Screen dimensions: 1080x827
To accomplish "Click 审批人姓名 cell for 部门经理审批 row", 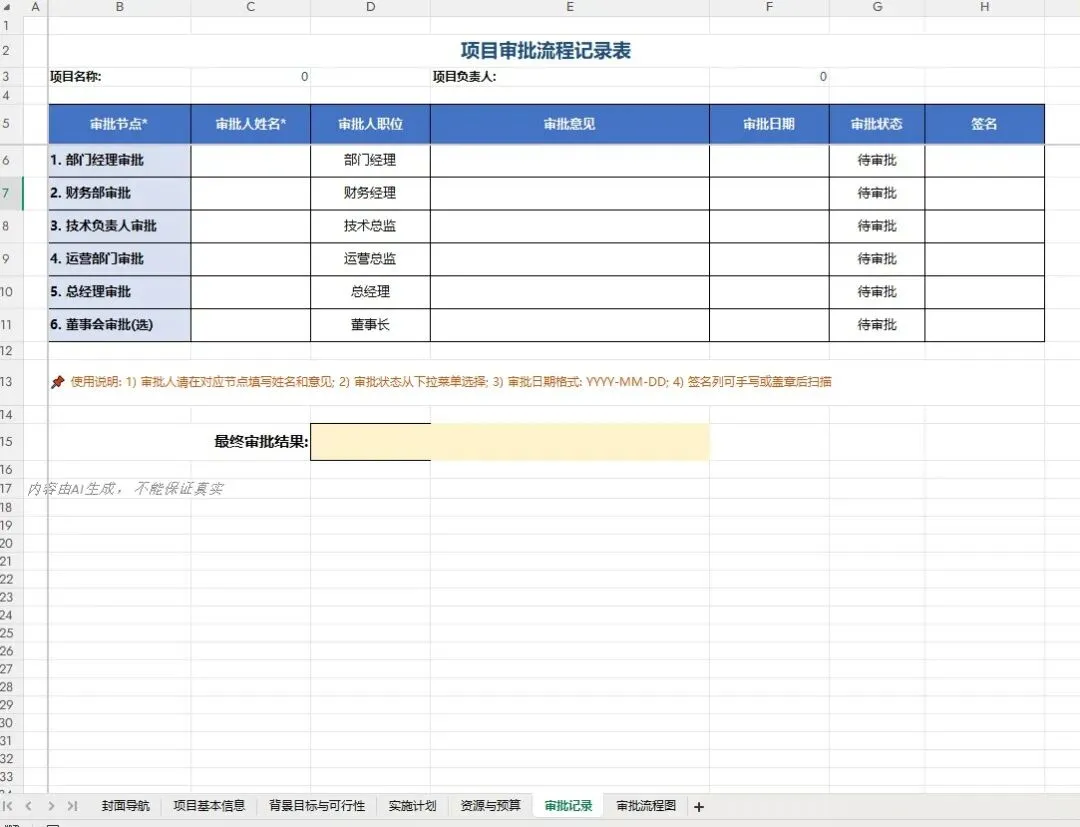I will (x=251, y=160).
